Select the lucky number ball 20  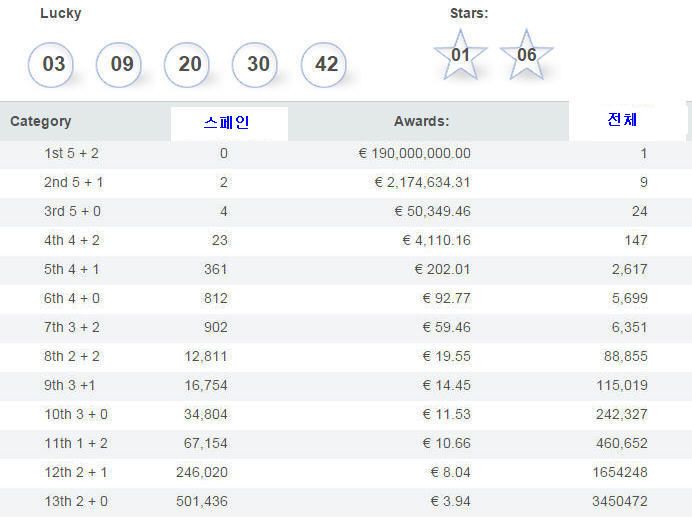(187, 64)
